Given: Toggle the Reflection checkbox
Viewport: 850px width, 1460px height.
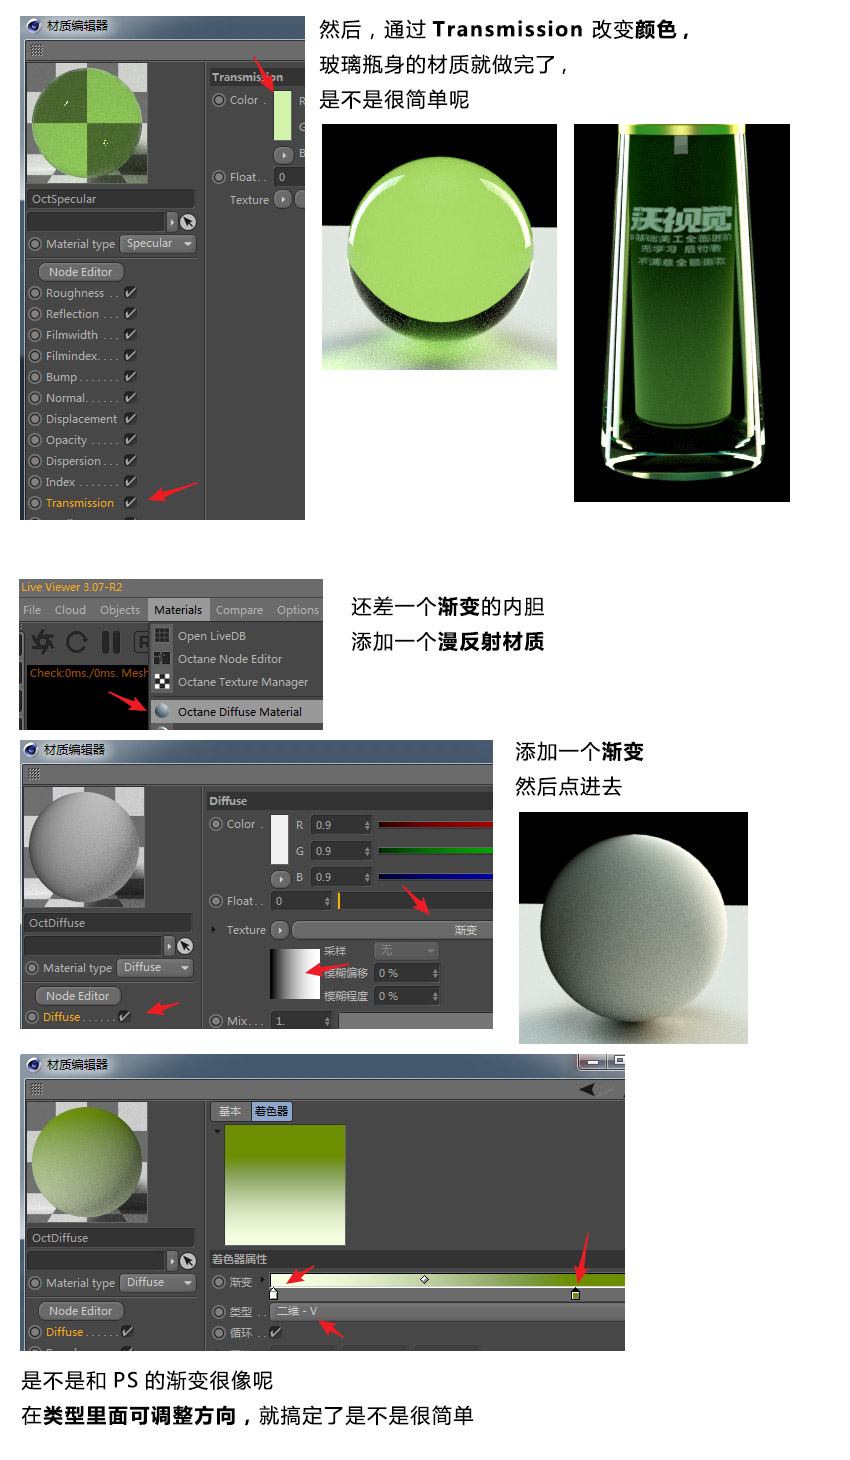Looking at the screenshot, I should [130, 314].
